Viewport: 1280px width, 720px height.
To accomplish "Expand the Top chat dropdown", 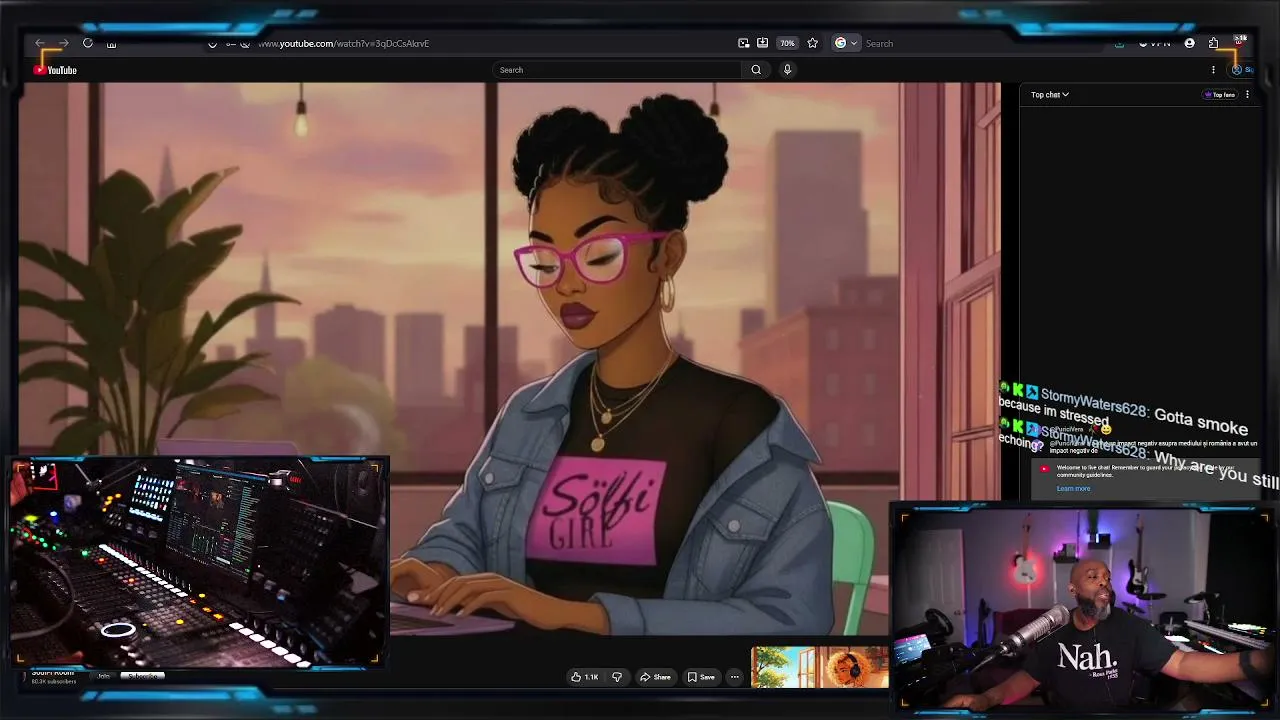I will (x=1050, y=95).
